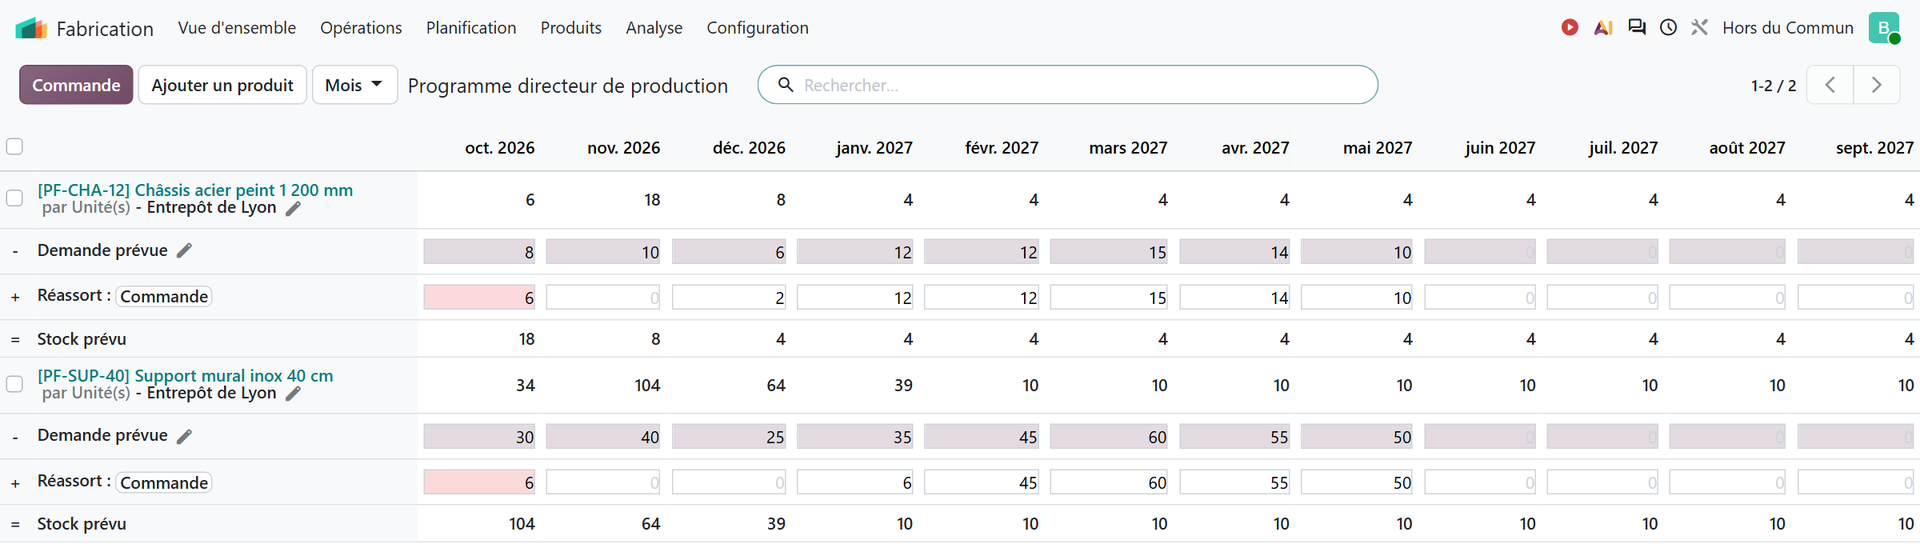Viewport: 1920px width, 552px height.
Task: Edit PF-CHA-12 product settings pencil icon
Action: pos(293,208)
